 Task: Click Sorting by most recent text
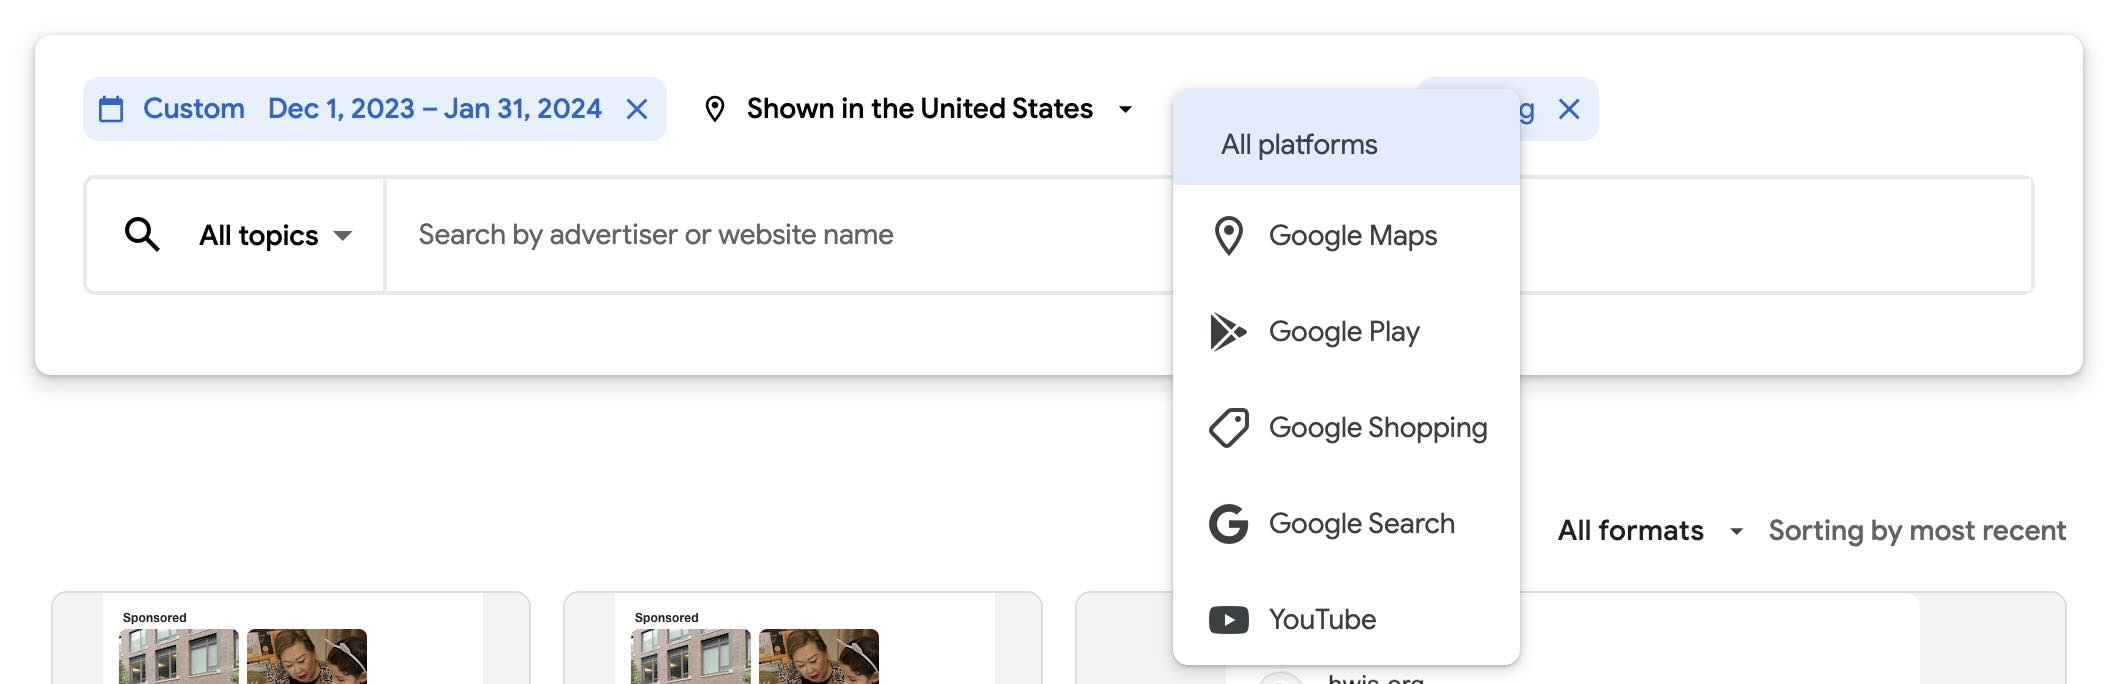click(1917, 531)
